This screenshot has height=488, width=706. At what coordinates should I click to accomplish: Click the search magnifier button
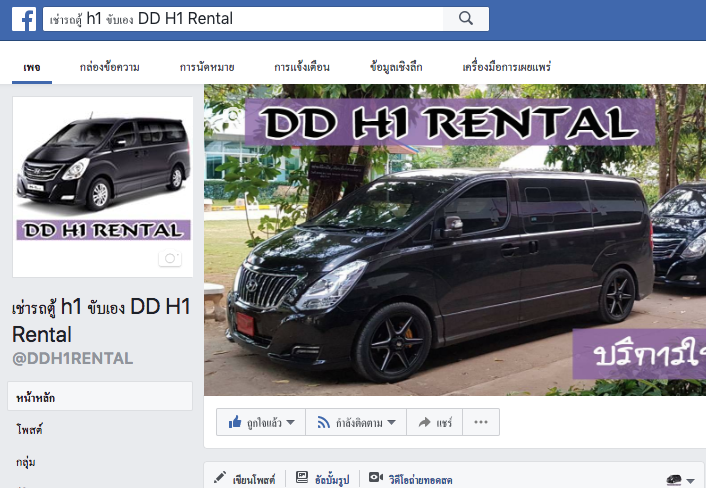[x=464, y=18]
